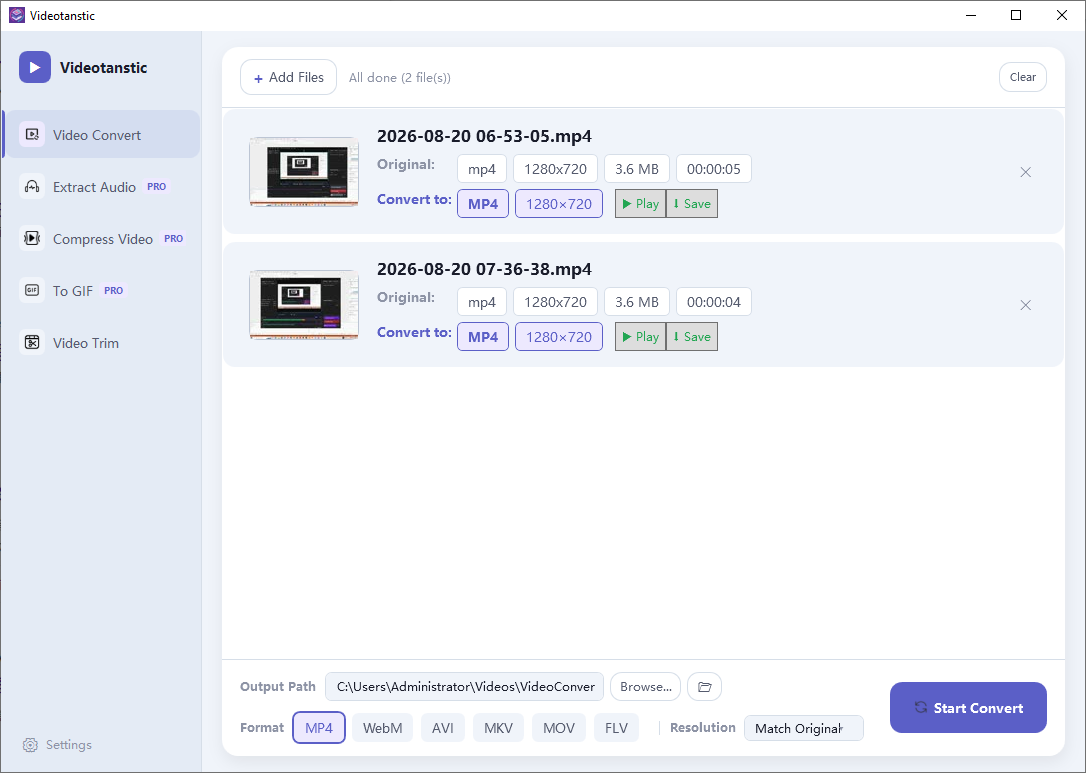This screenshot has width=1086, height=773.
Task: Change MP4 convert format of 07-36-38 file
Action: [x=483, y=337]
